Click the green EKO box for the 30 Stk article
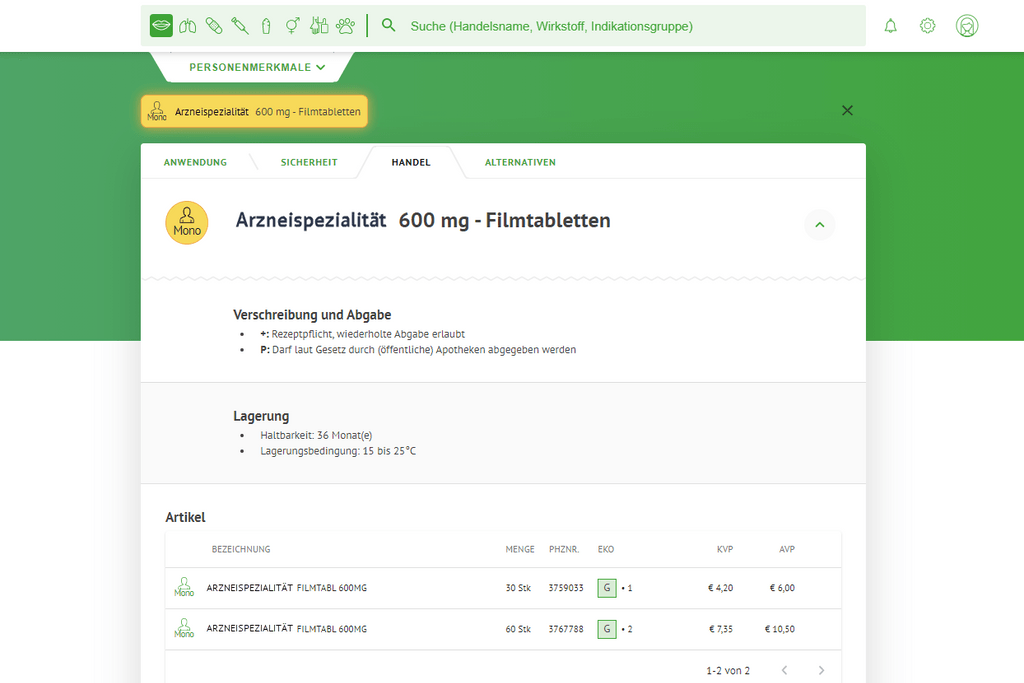 point(606,588)
